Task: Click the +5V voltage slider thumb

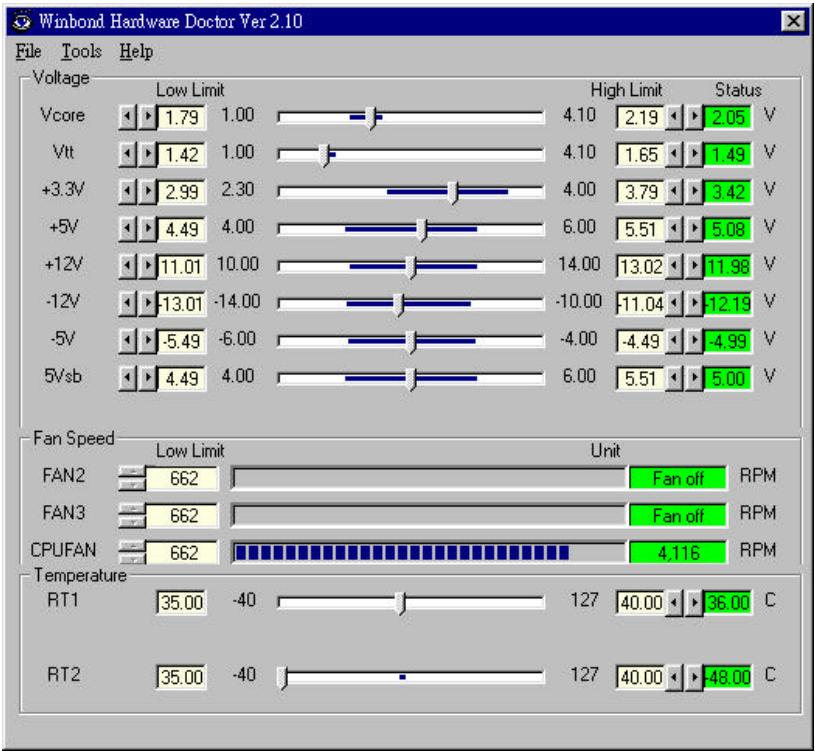Action: 423,230
